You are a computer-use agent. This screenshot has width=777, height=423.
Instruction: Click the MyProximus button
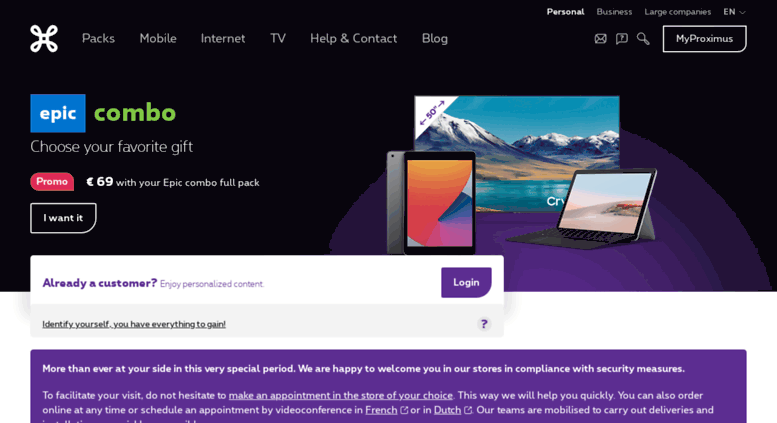point(704,39)
